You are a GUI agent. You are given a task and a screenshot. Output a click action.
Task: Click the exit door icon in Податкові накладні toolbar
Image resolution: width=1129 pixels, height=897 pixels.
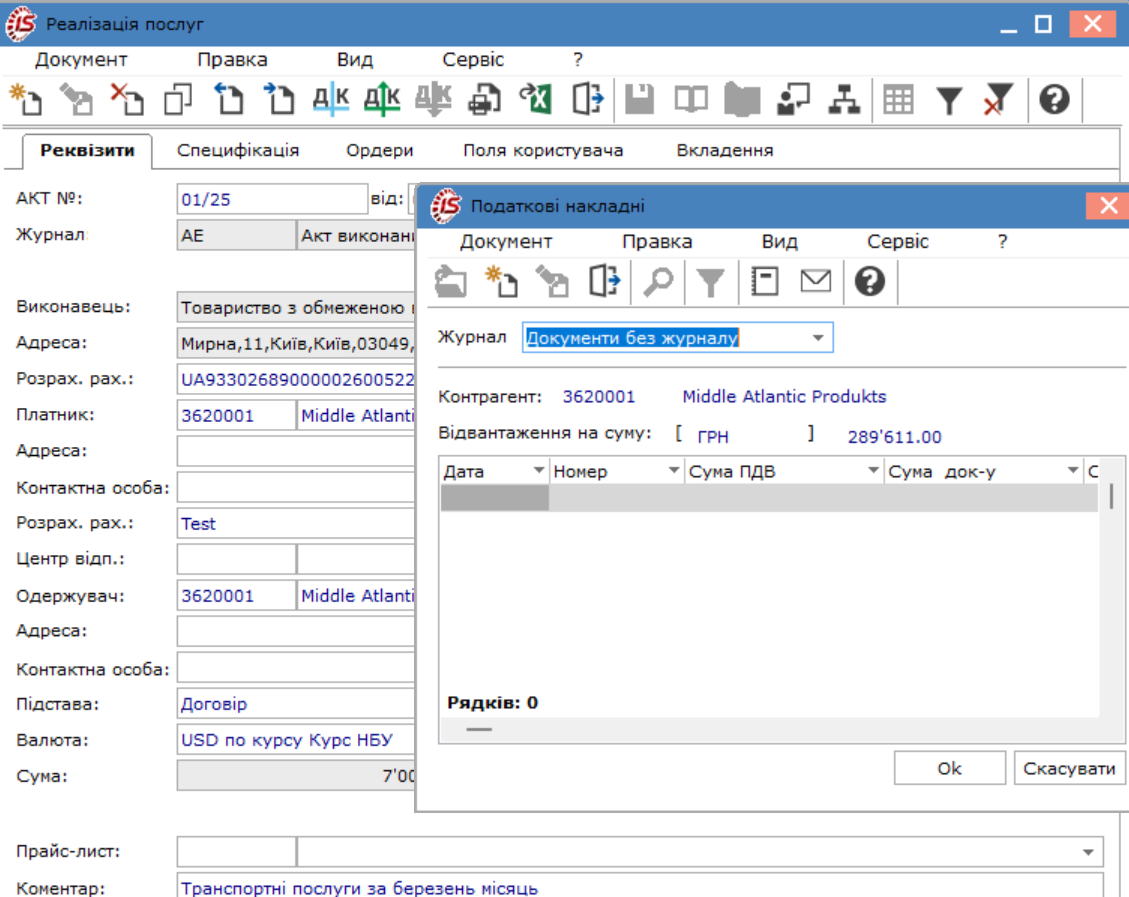click(603, 281)
